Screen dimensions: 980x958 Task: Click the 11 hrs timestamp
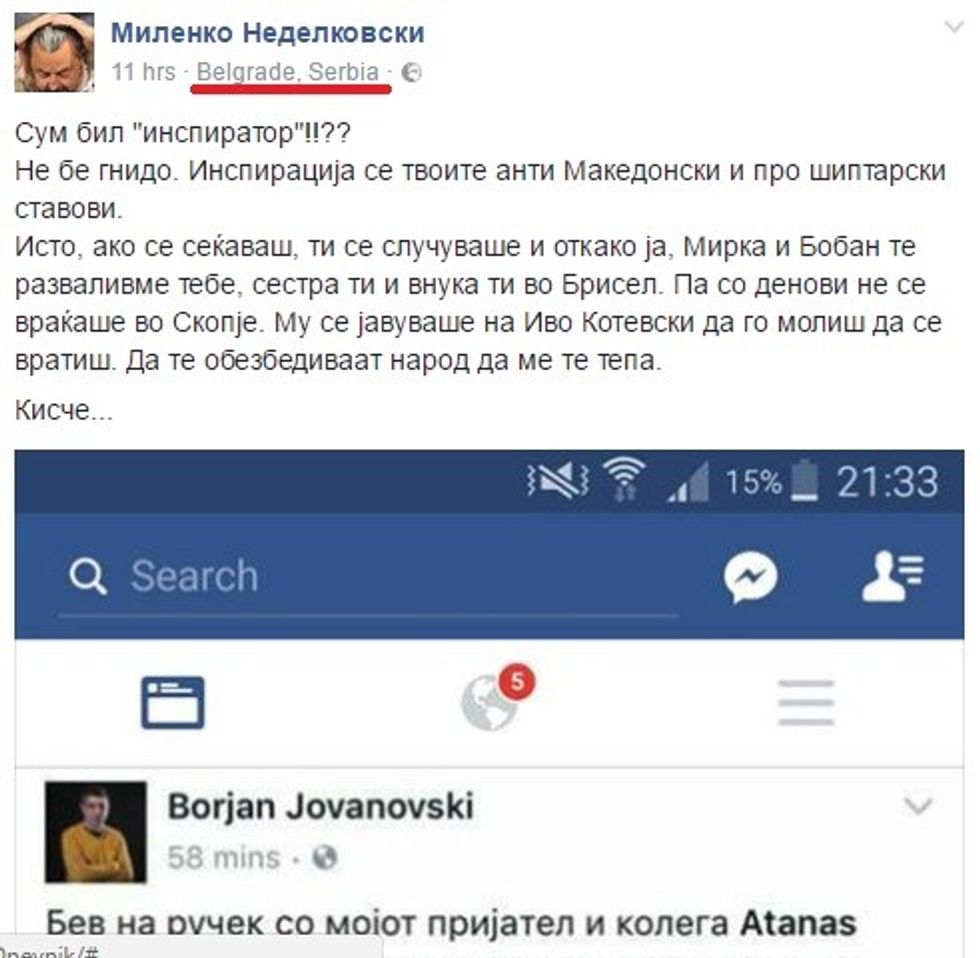point(143,72)
